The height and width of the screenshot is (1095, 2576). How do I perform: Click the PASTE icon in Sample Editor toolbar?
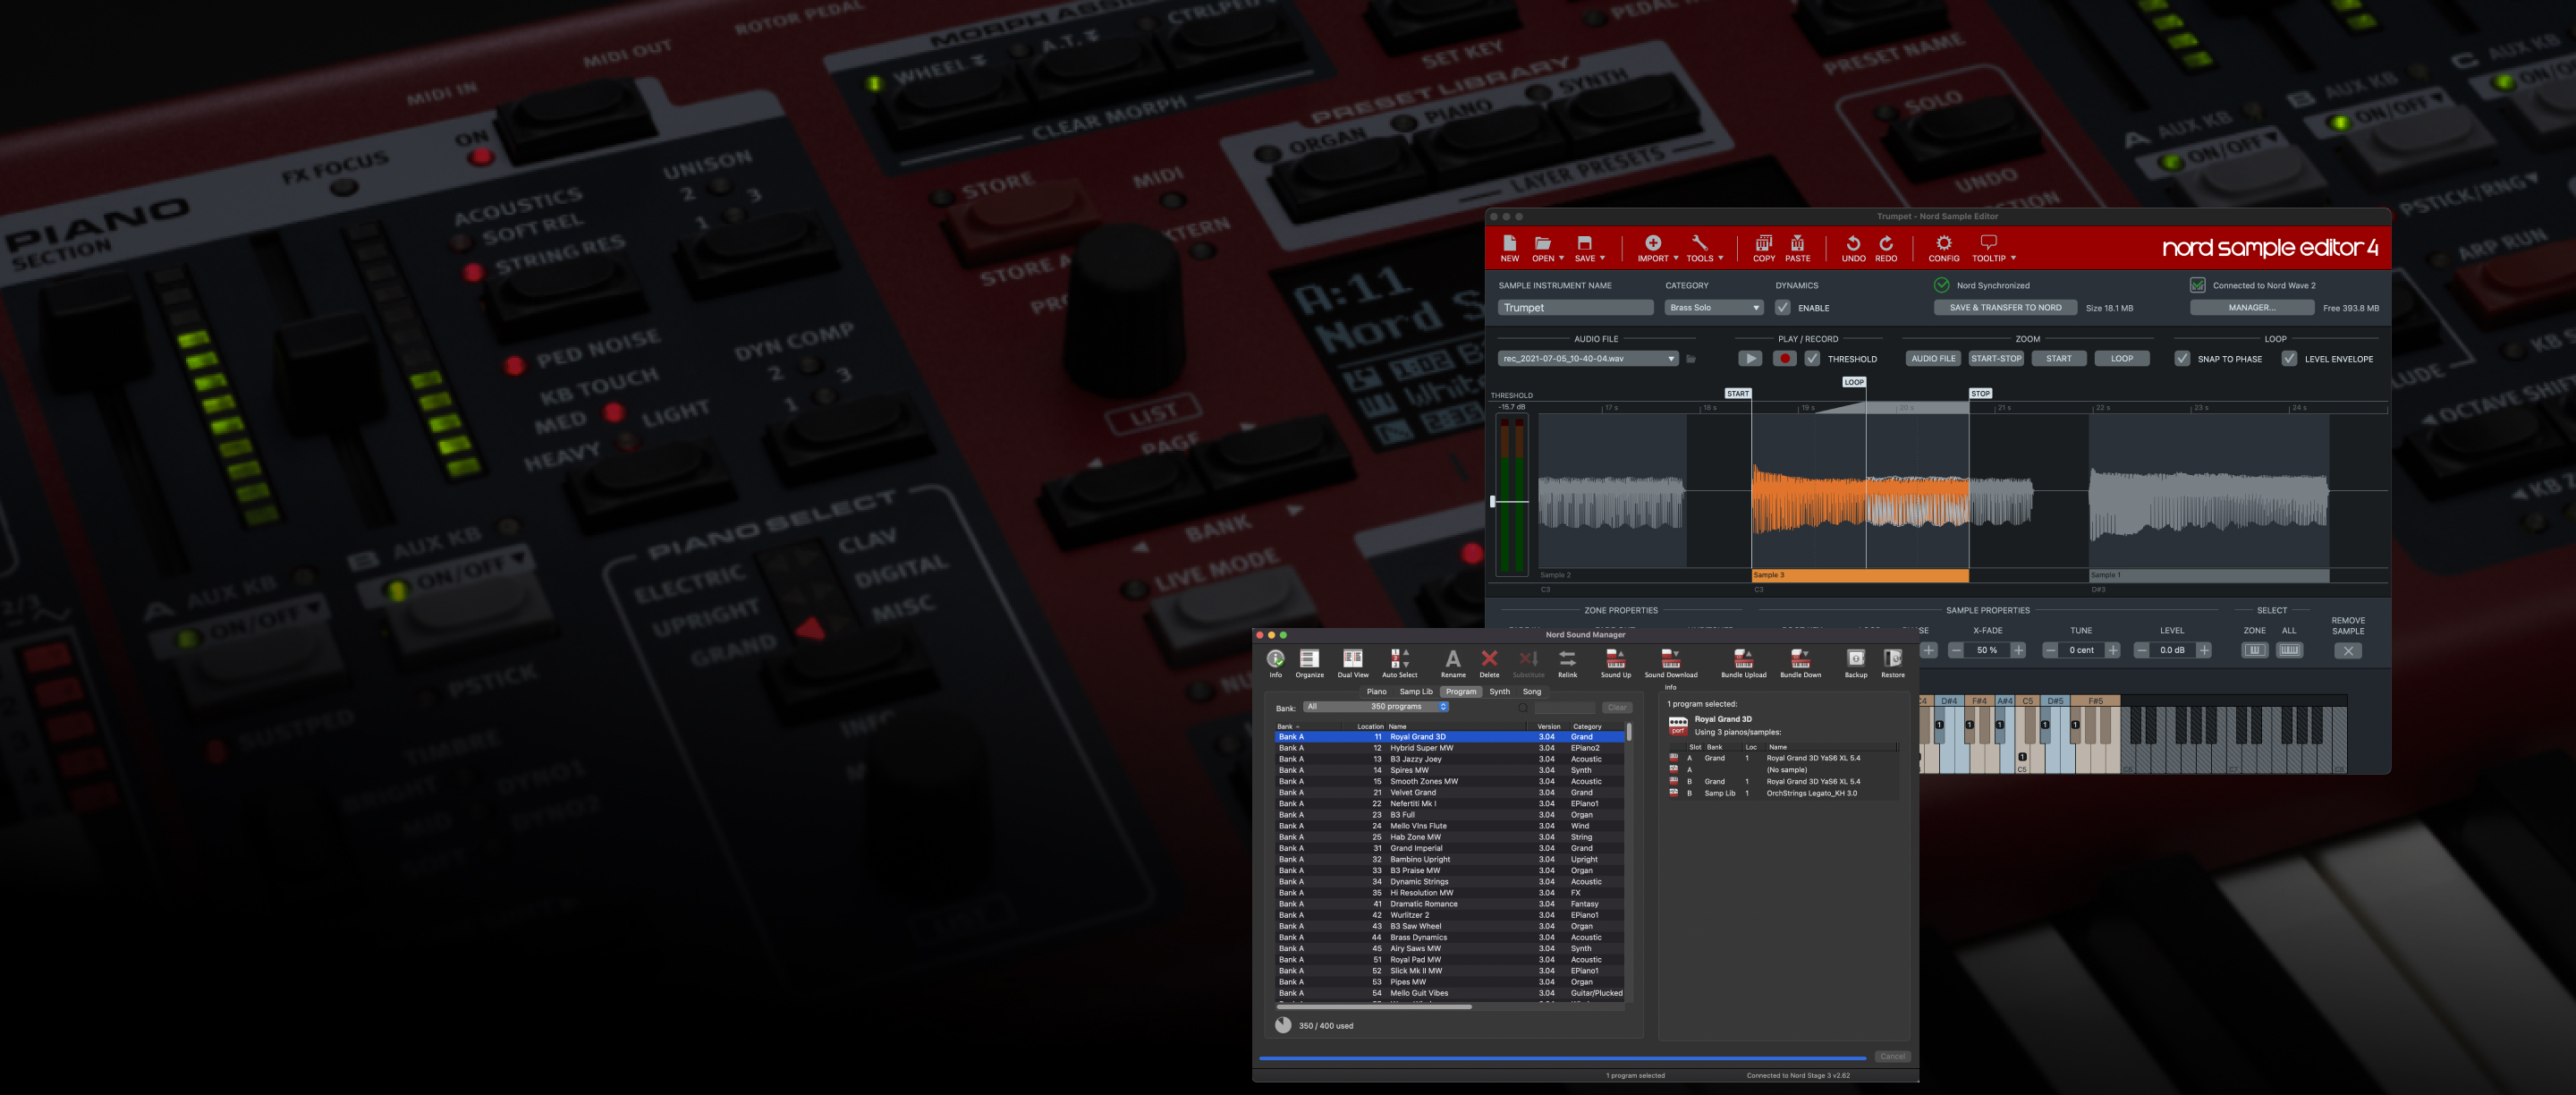(x=1797, y=248)
